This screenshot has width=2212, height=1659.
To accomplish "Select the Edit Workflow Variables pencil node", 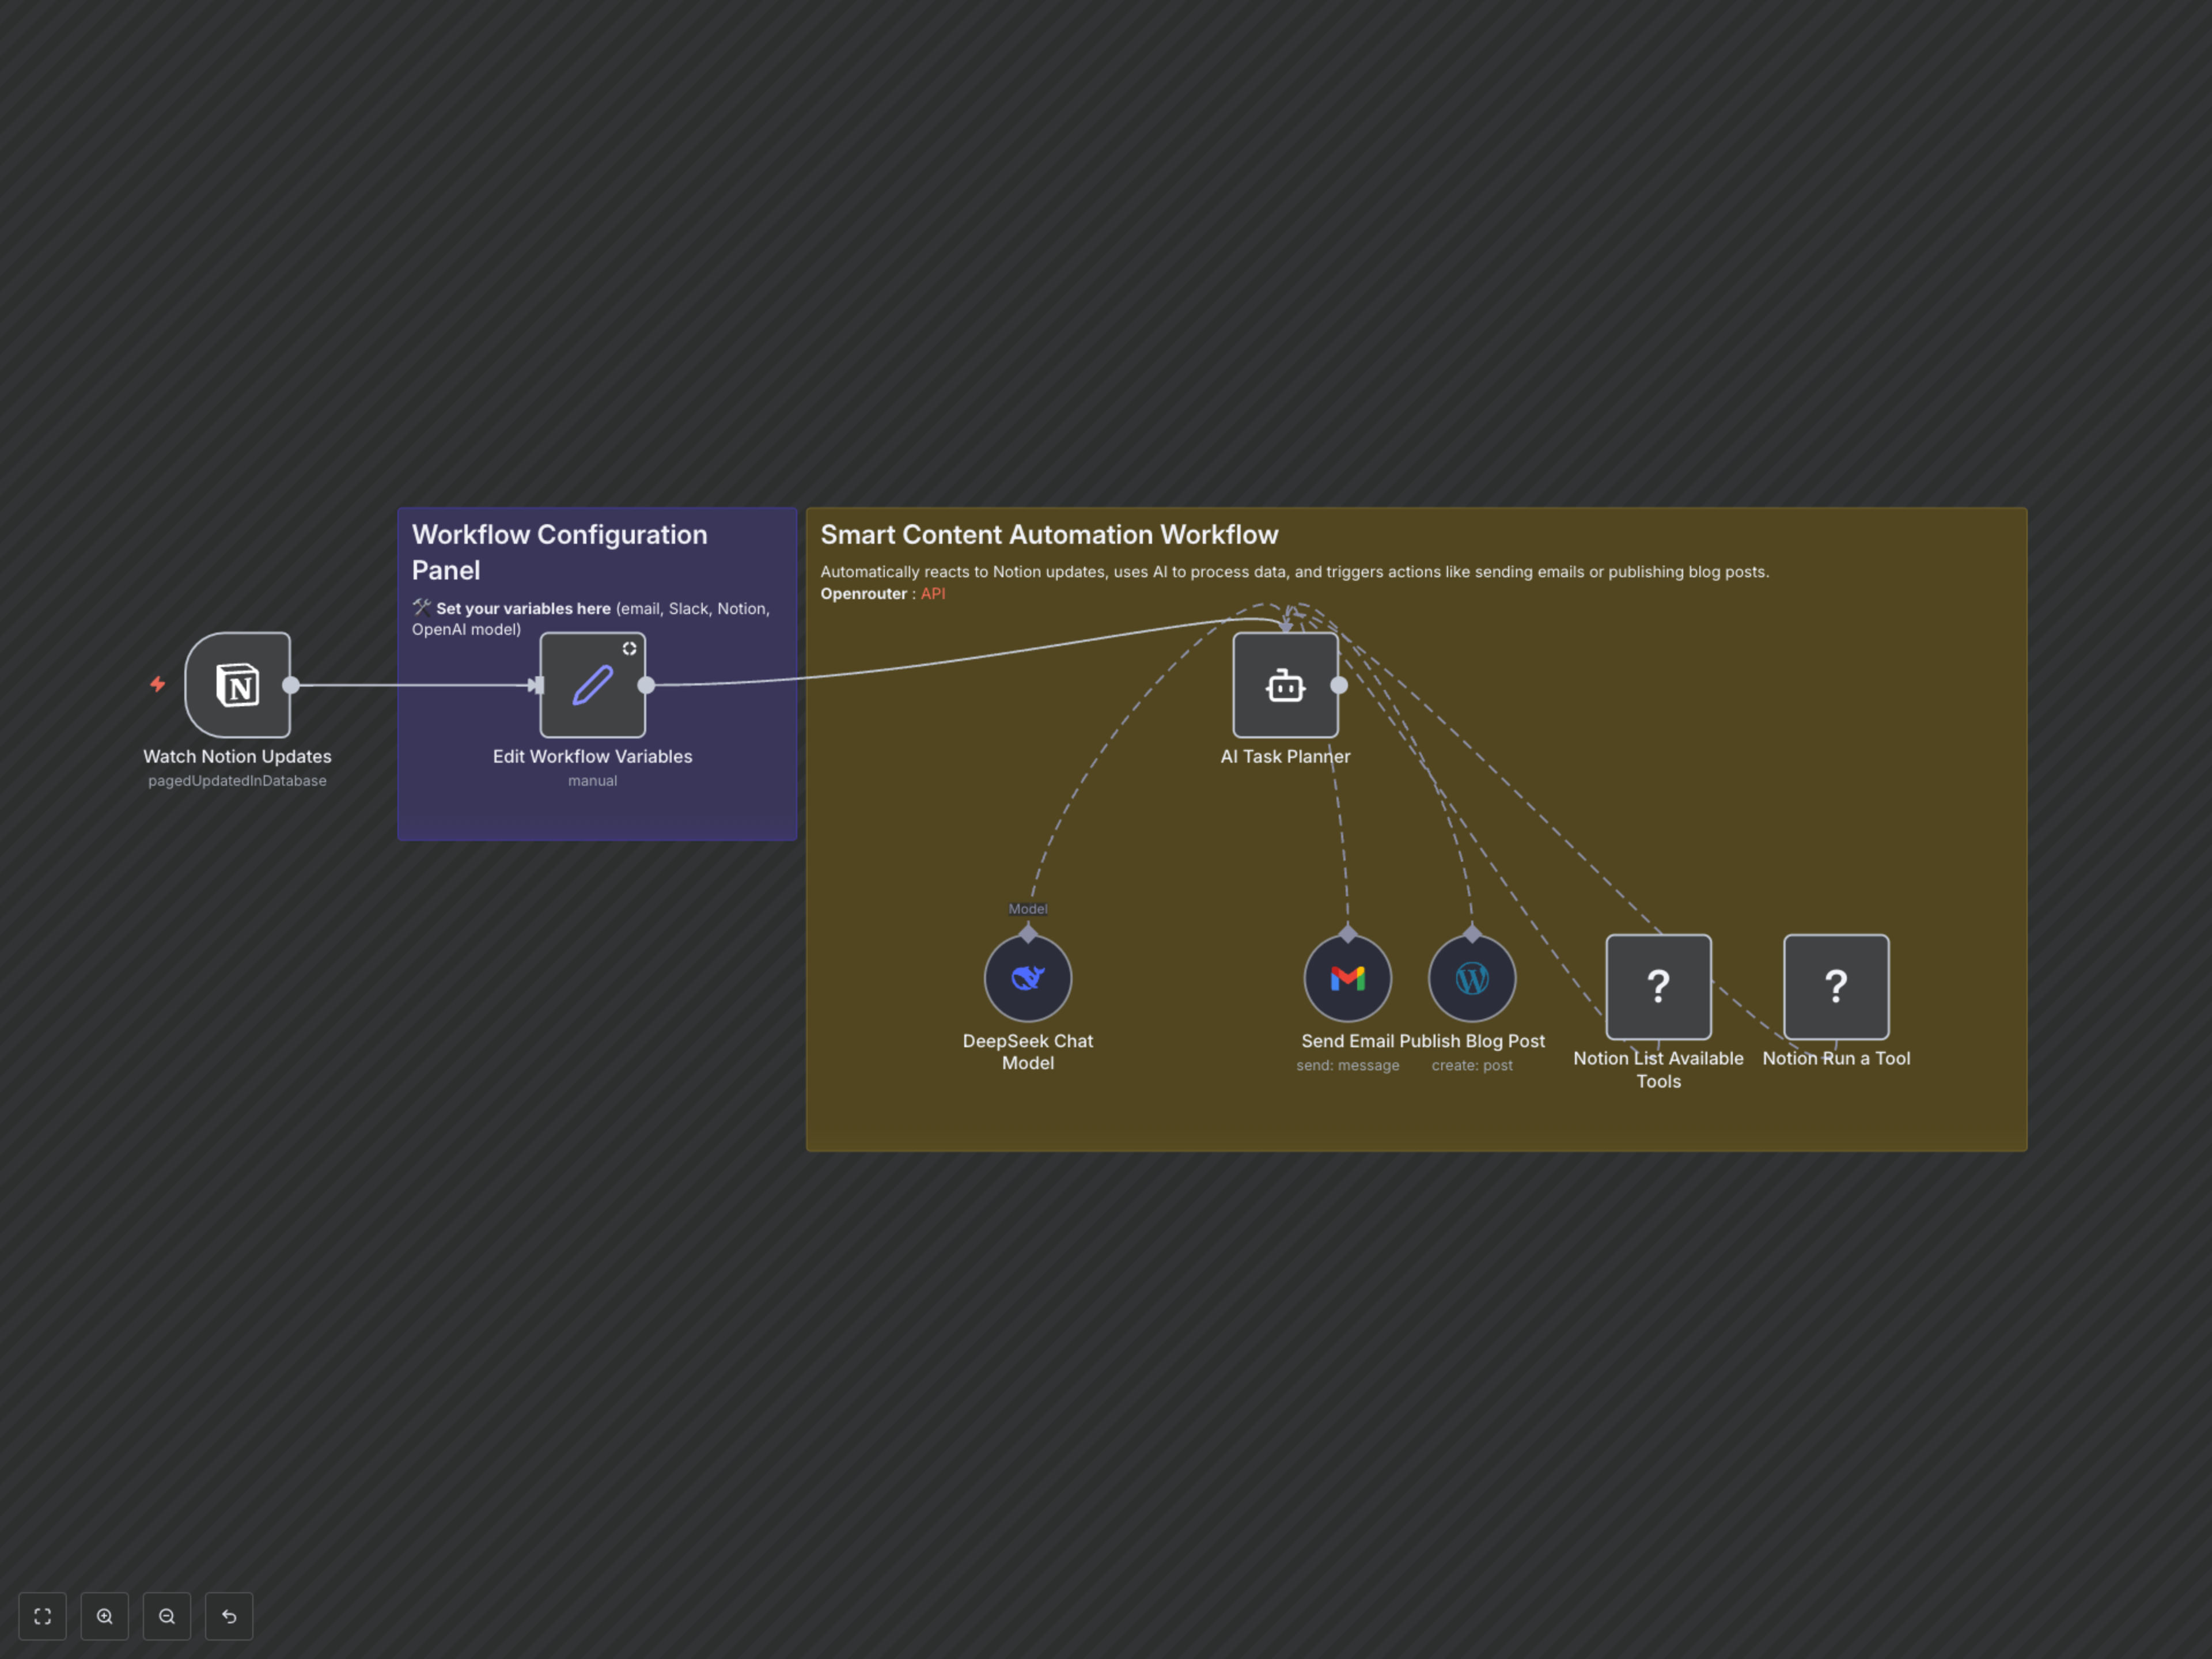I will click(592, 685).
